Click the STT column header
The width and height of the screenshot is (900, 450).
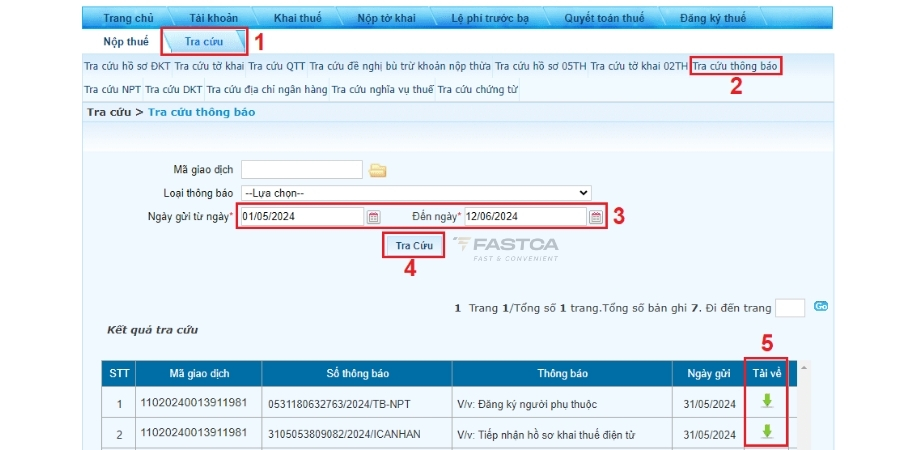119,374
